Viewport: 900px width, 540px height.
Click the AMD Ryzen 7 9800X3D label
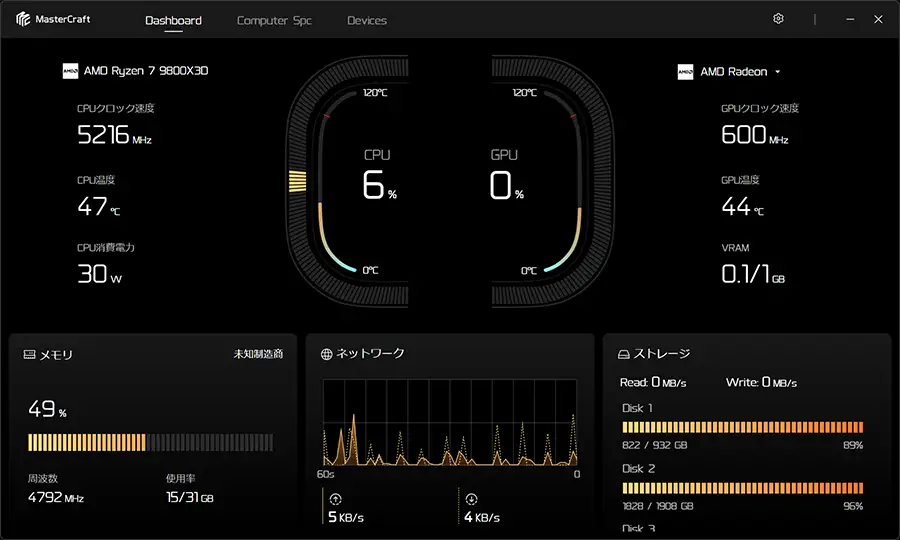pos(146,71)
